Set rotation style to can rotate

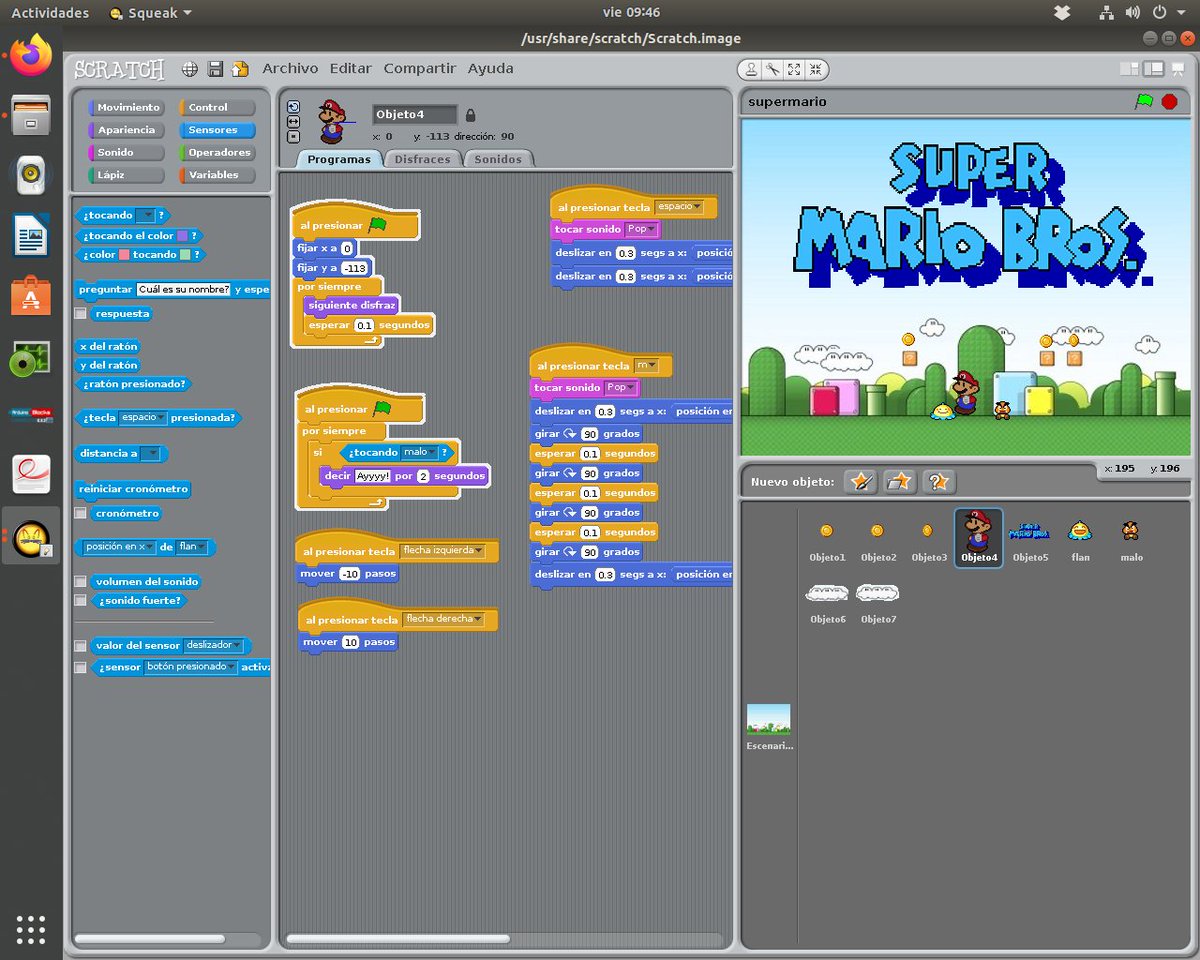click(293, 107)
